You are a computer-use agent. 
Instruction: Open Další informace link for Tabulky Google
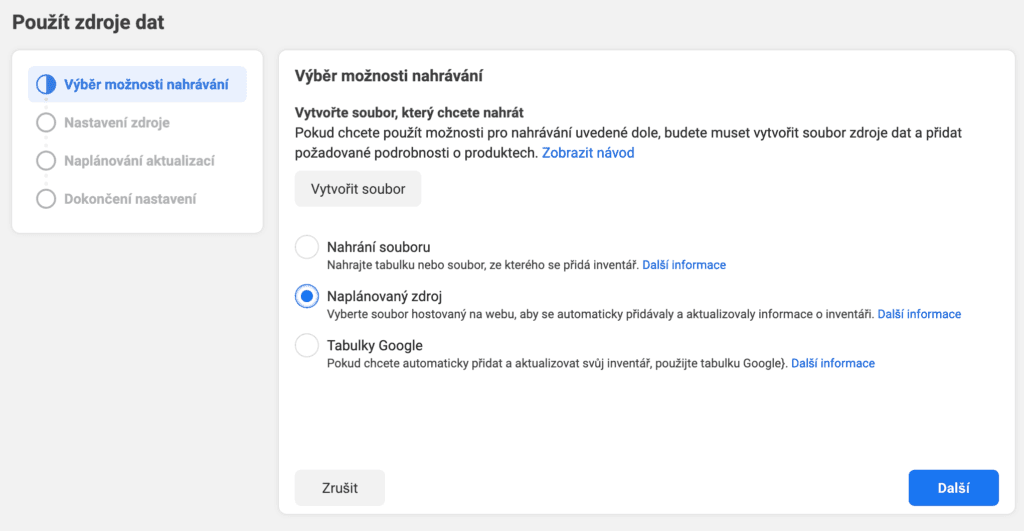(833, 363)
